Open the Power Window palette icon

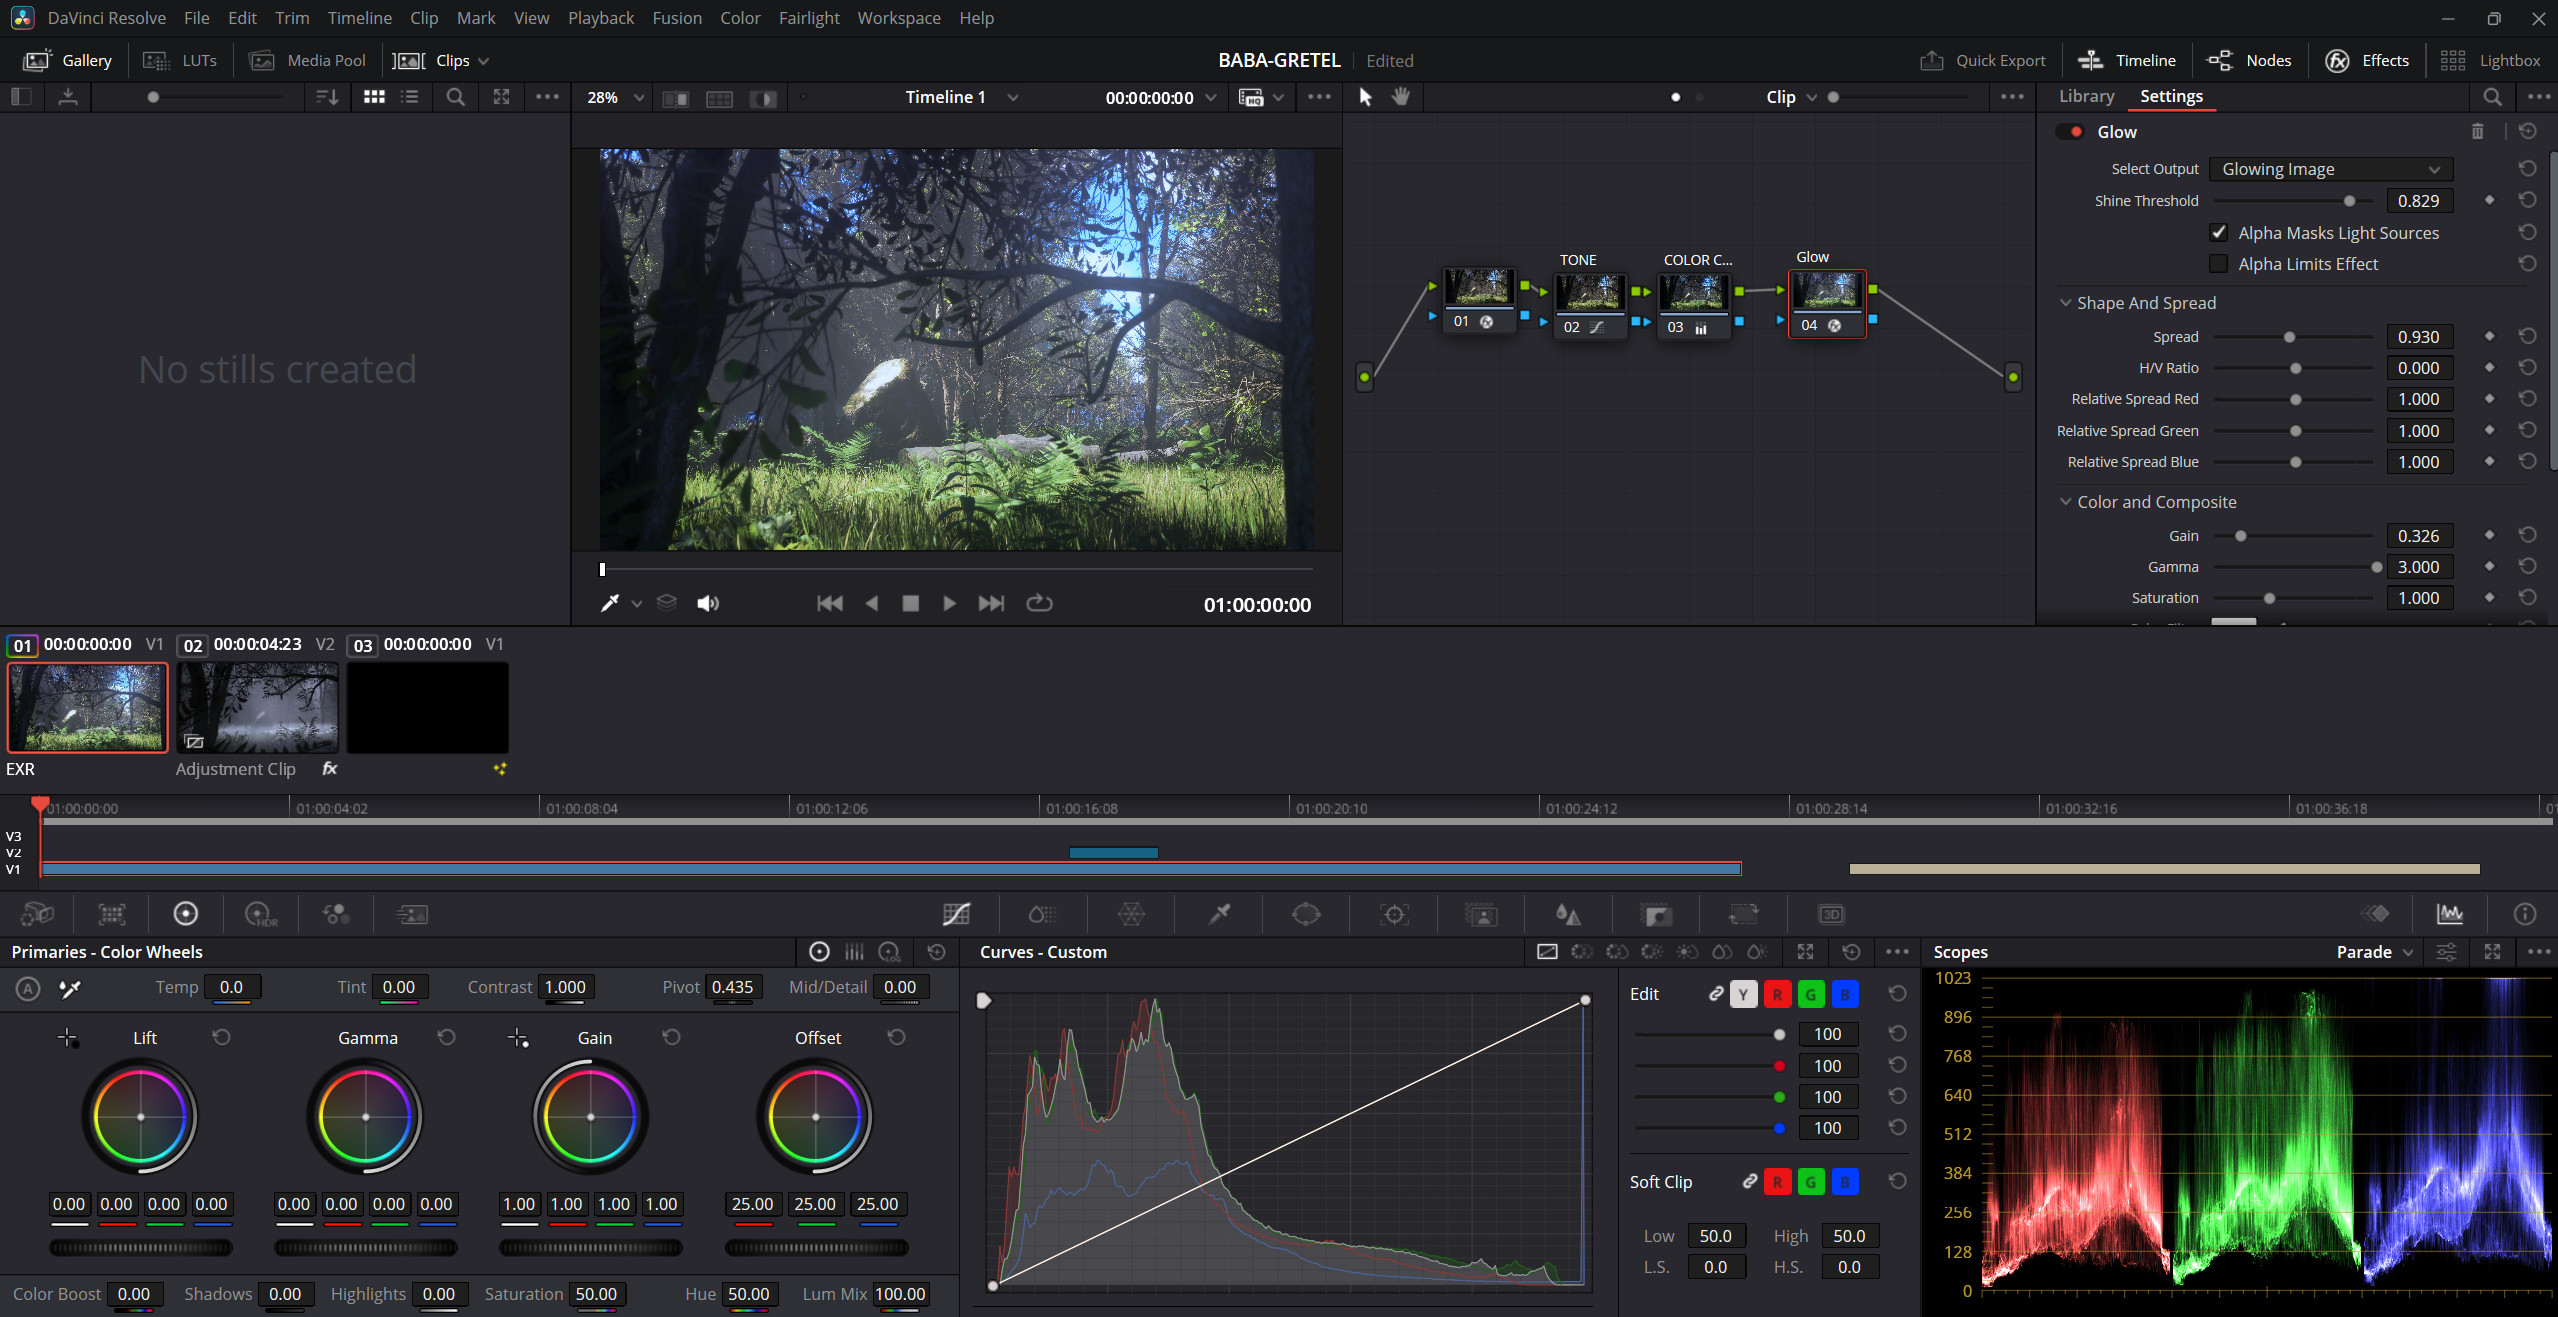(1306, 914)
